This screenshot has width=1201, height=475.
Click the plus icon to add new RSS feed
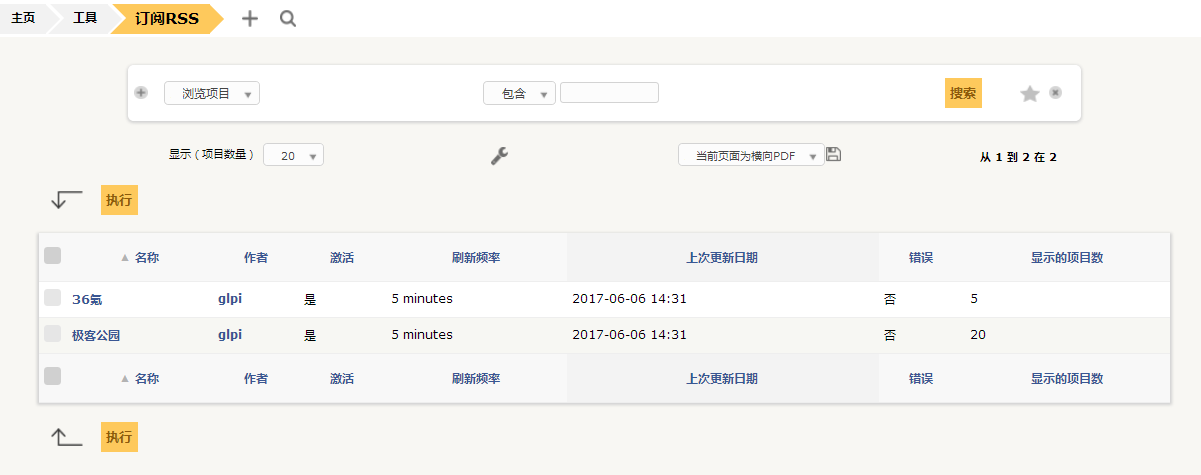pyautogui.click(x=250, y=18)
